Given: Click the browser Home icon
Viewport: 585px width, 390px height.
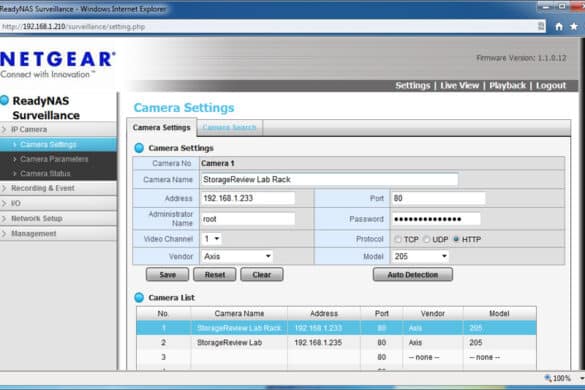Looking at the screenshot, I should pos(559,26).
